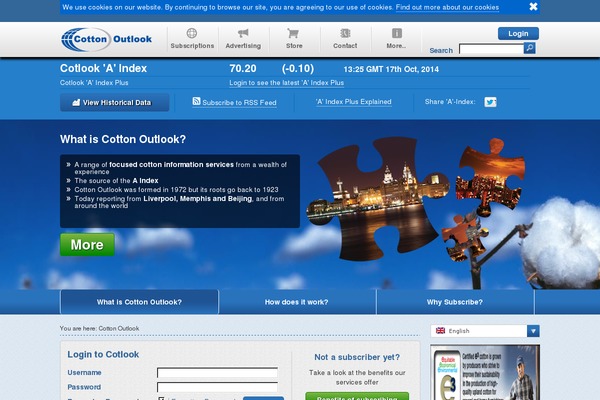Click the Cotlook 'A' Index heading
This screenshot has width=600, height=400.
(x=103, y=69)
